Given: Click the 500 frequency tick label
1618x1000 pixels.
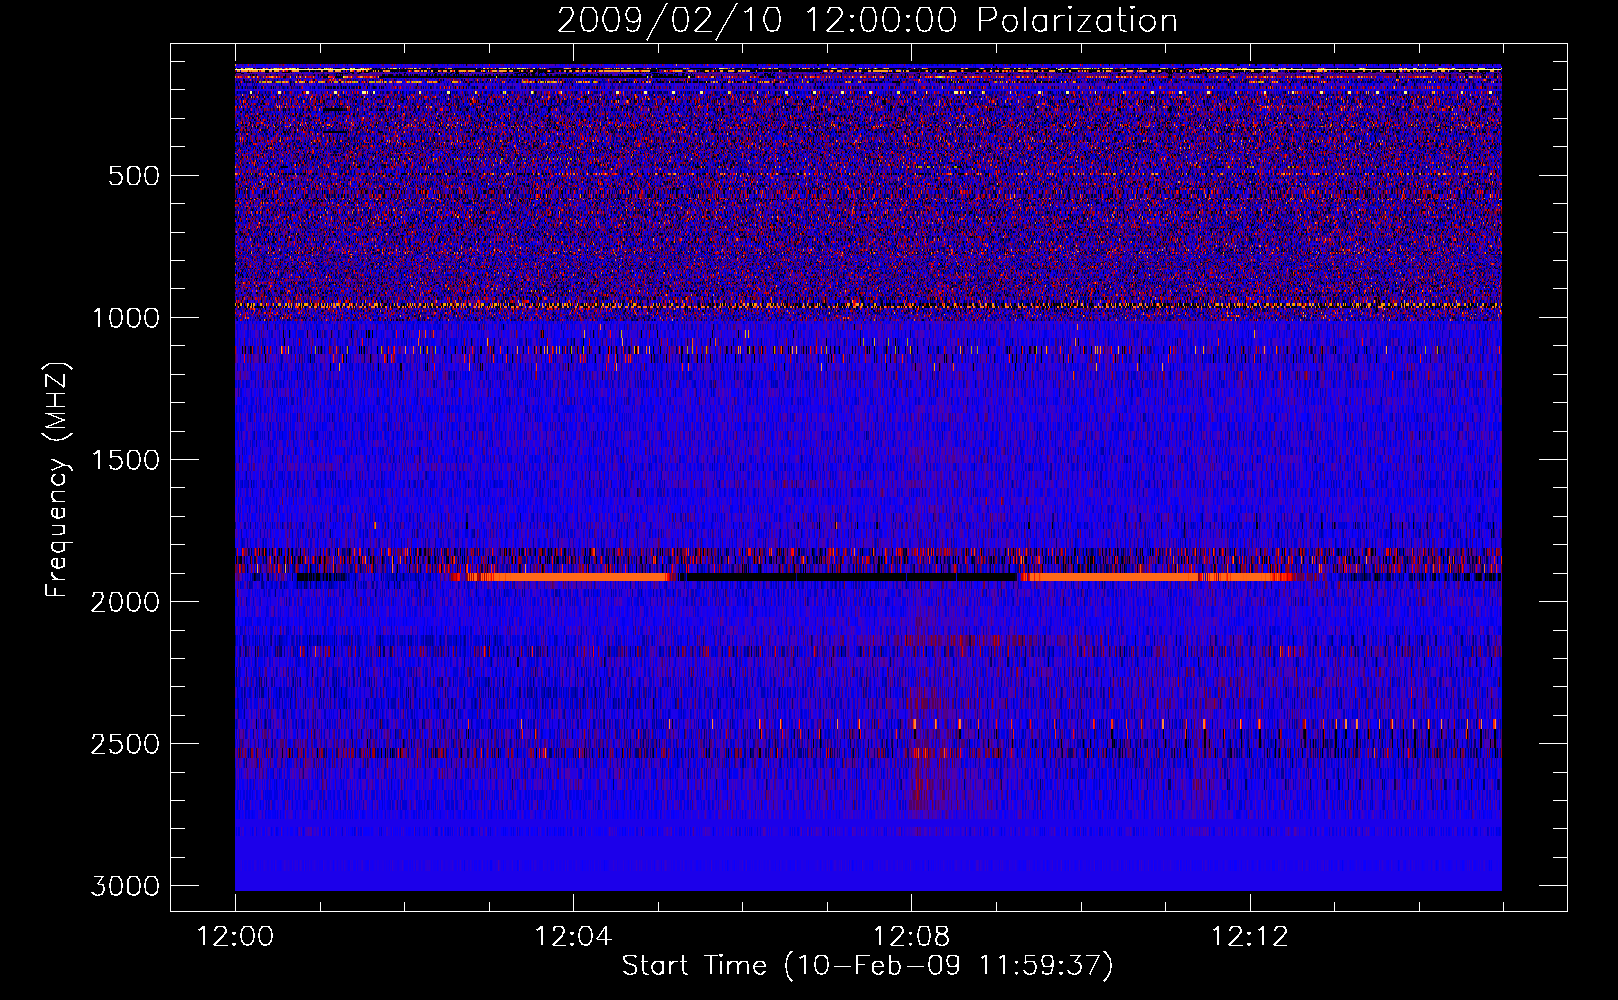Looking at the screenshot, I should tap(134, 176).
